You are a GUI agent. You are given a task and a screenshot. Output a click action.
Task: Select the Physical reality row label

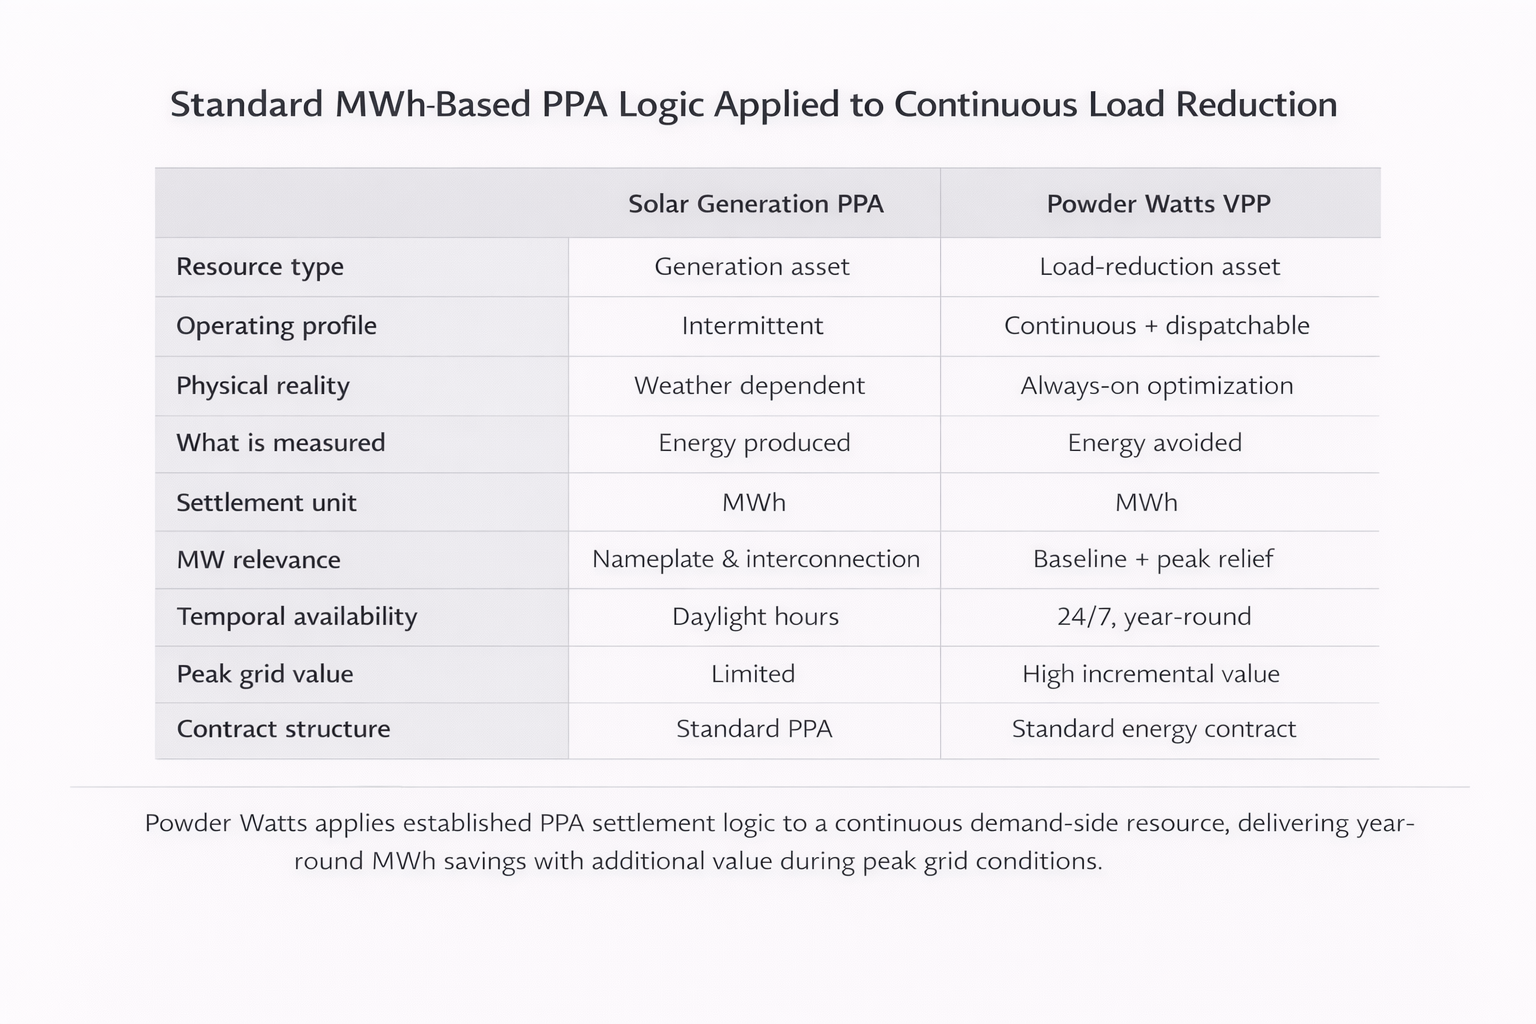point(263,386)
